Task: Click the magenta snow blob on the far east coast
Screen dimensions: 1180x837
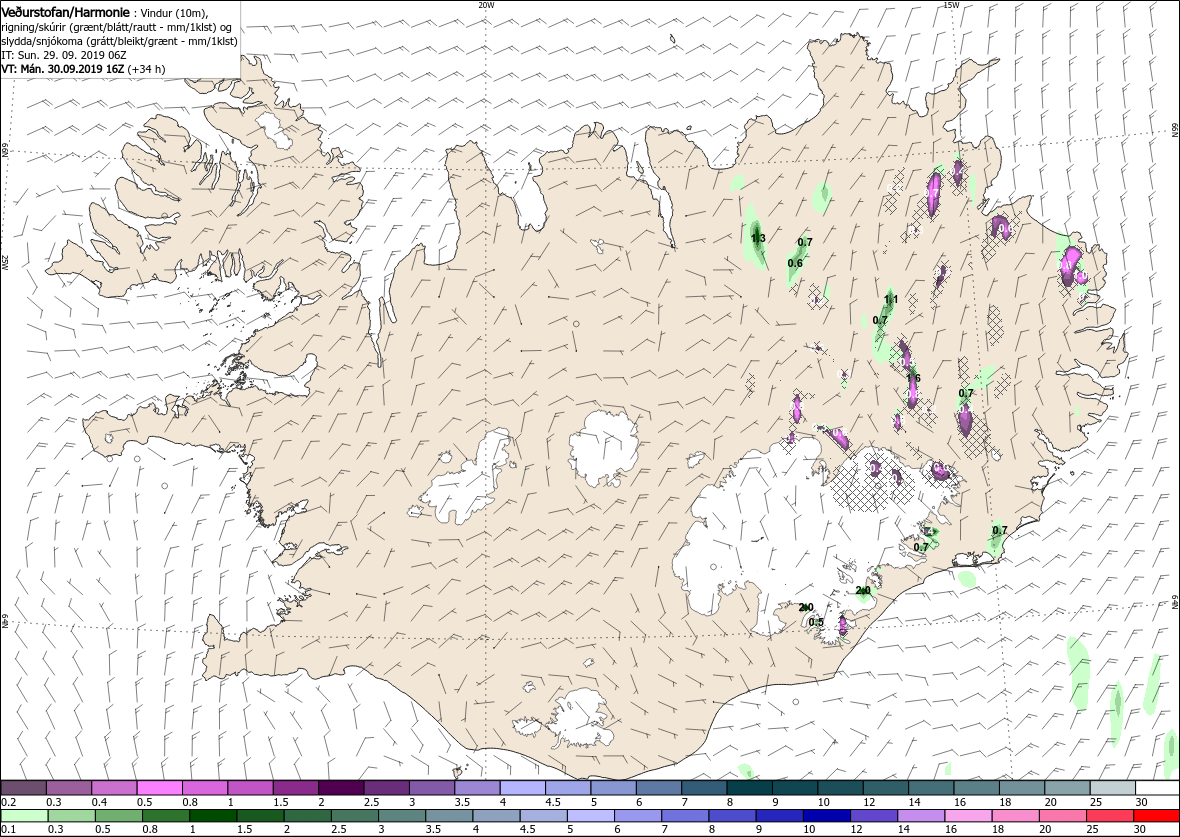Action: (x=1071, y=266)
